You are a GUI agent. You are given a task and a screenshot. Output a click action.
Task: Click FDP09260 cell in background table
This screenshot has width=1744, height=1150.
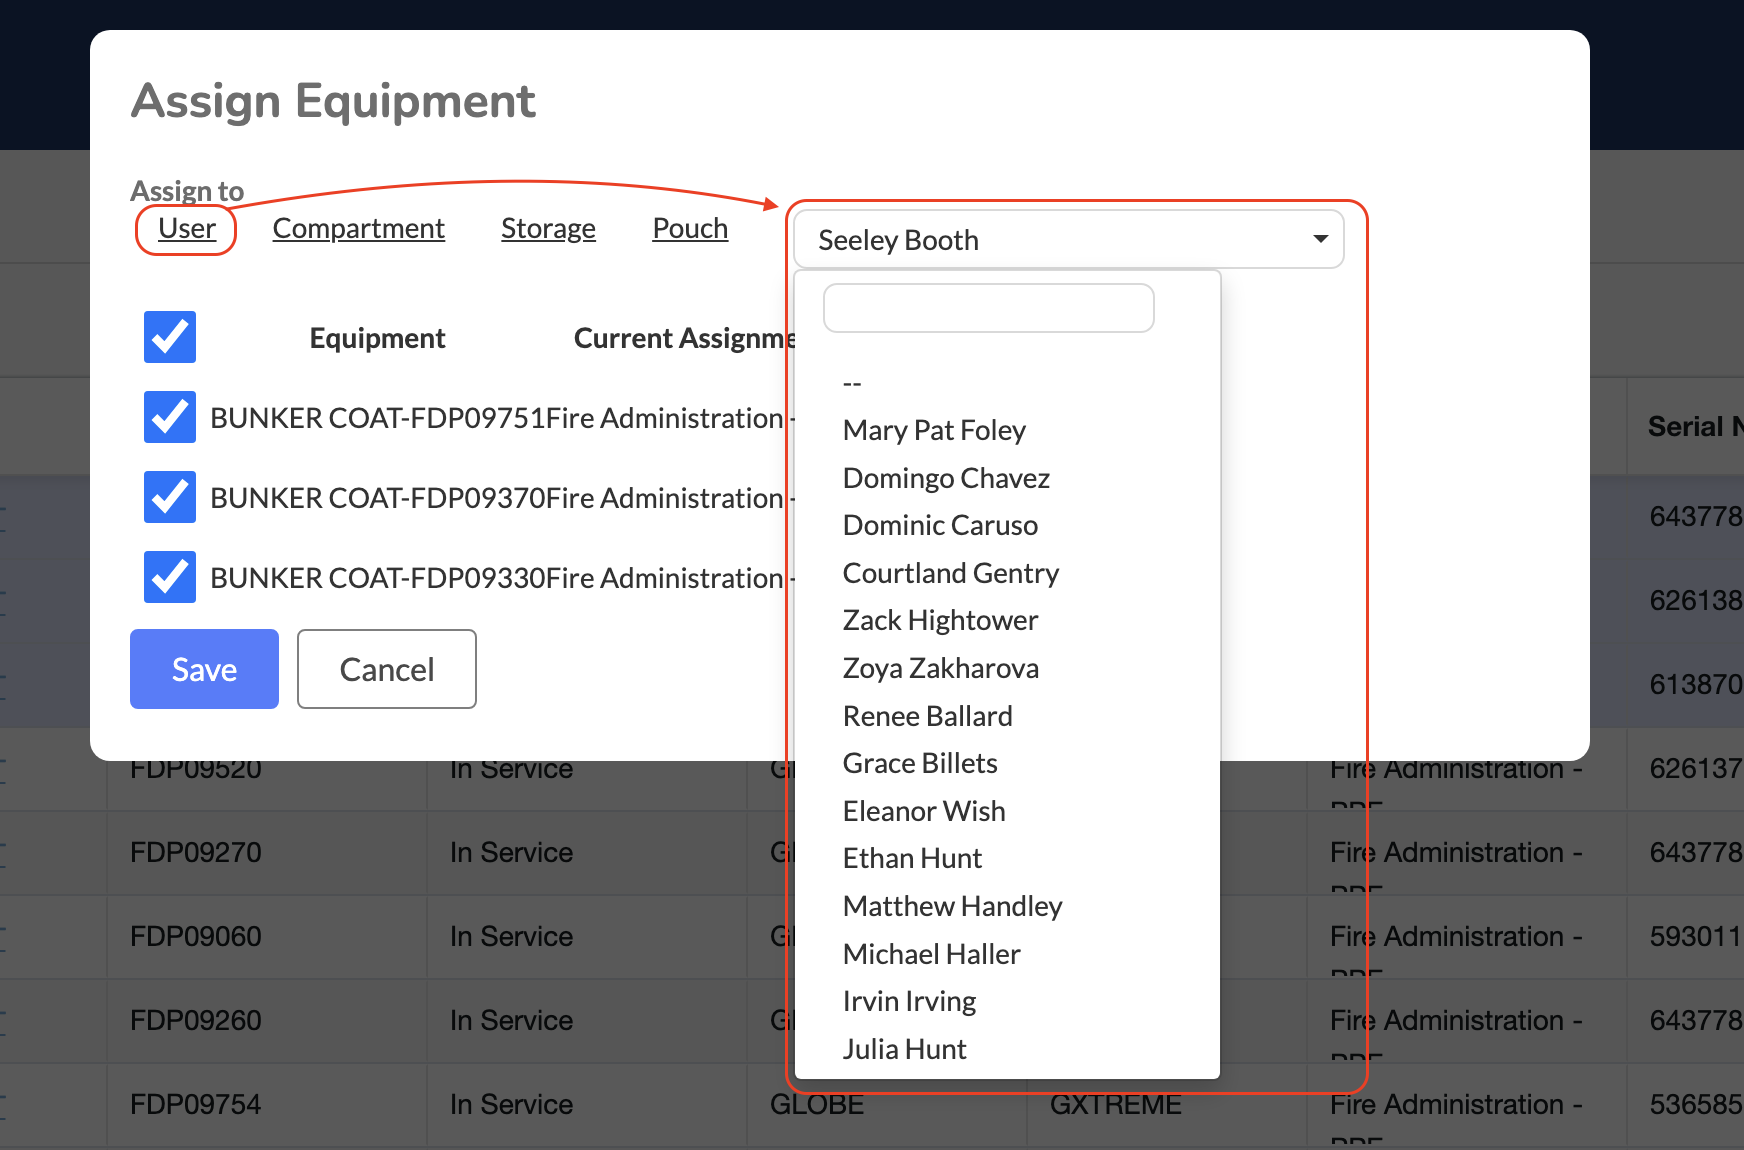[x=196, y=1020]
